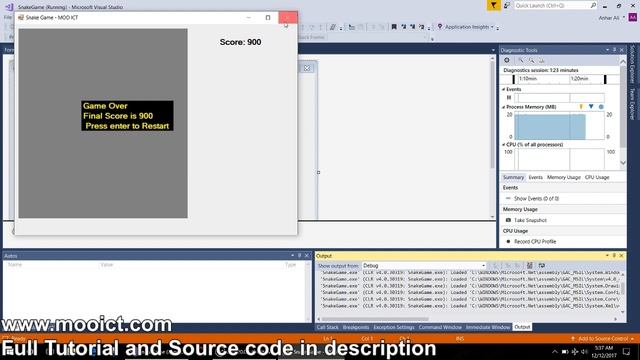The height and width of the screenshot is (360, 640).
Task: Click the Score: 900 label
Action: click(x=240, y=42)
